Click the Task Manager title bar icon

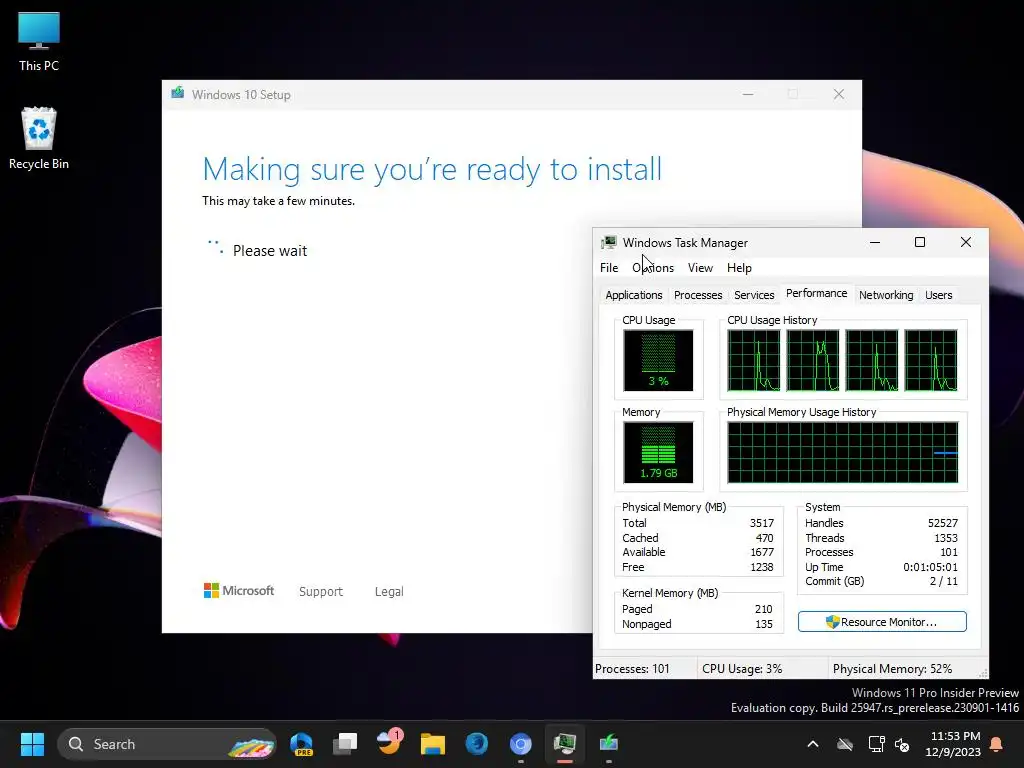tap(609, 242)
